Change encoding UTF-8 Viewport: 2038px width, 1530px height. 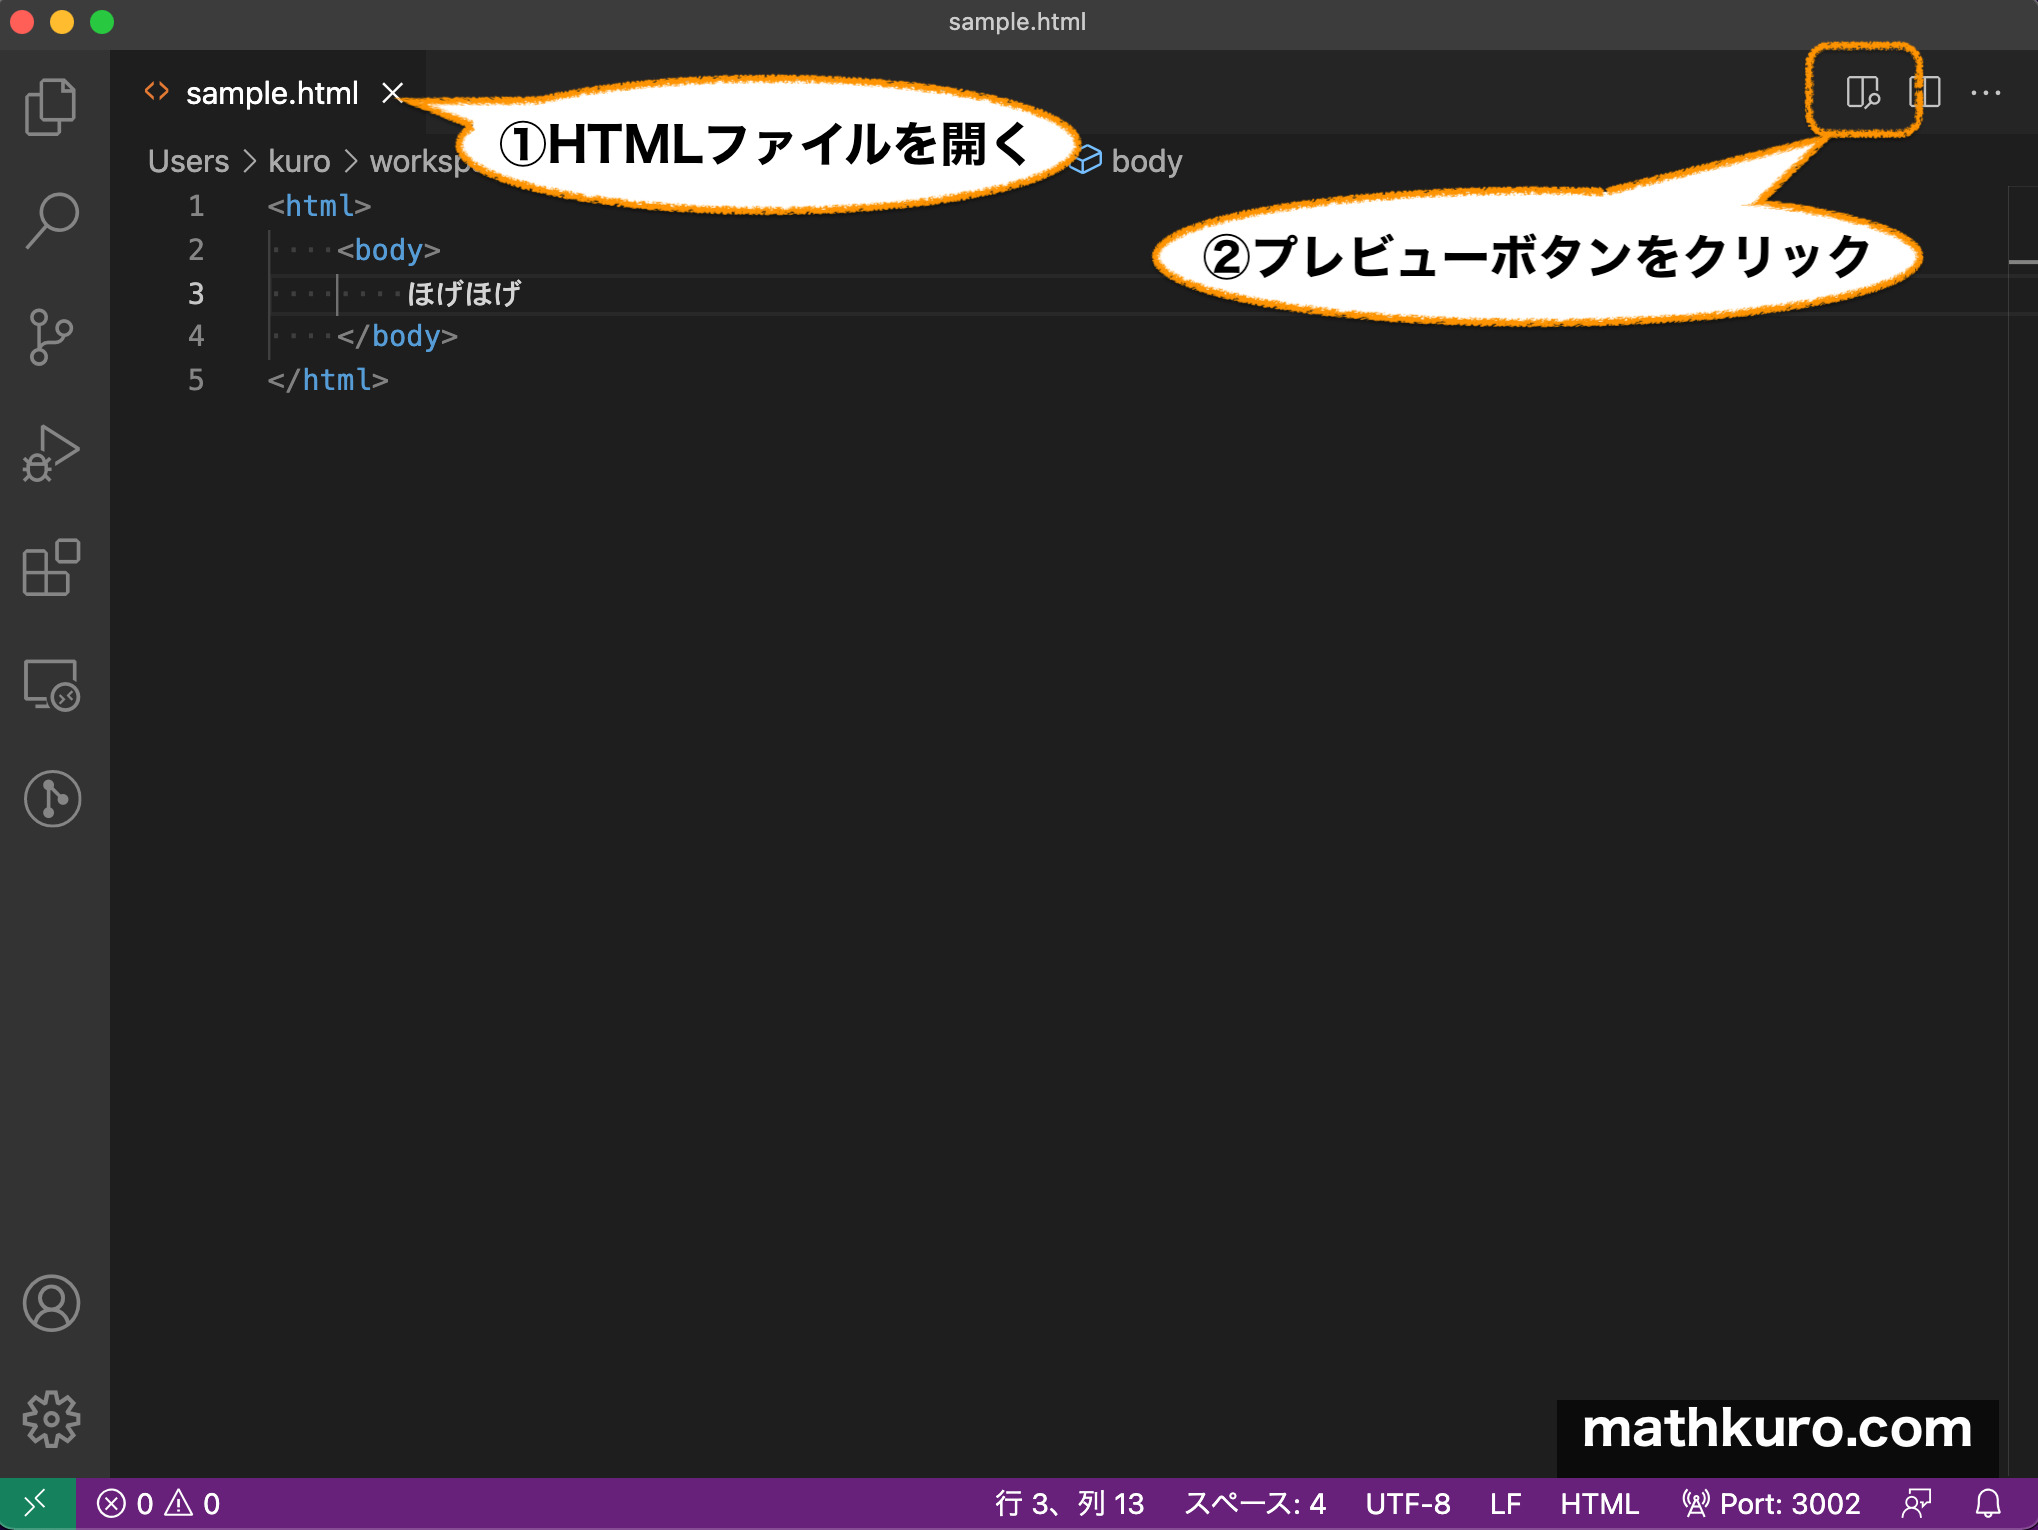[x=1408, y=1503]
